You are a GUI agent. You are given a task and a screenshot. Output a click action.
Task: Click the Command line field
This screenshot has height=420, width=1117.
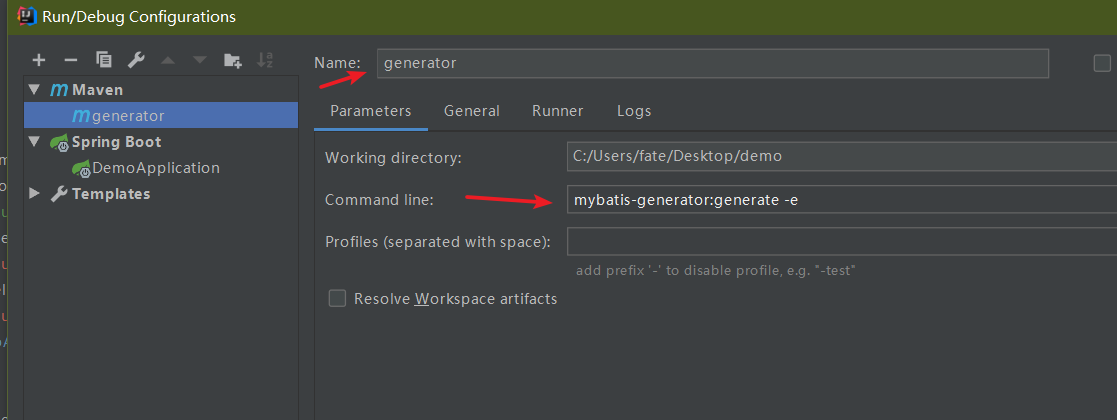tap(842, 199)
